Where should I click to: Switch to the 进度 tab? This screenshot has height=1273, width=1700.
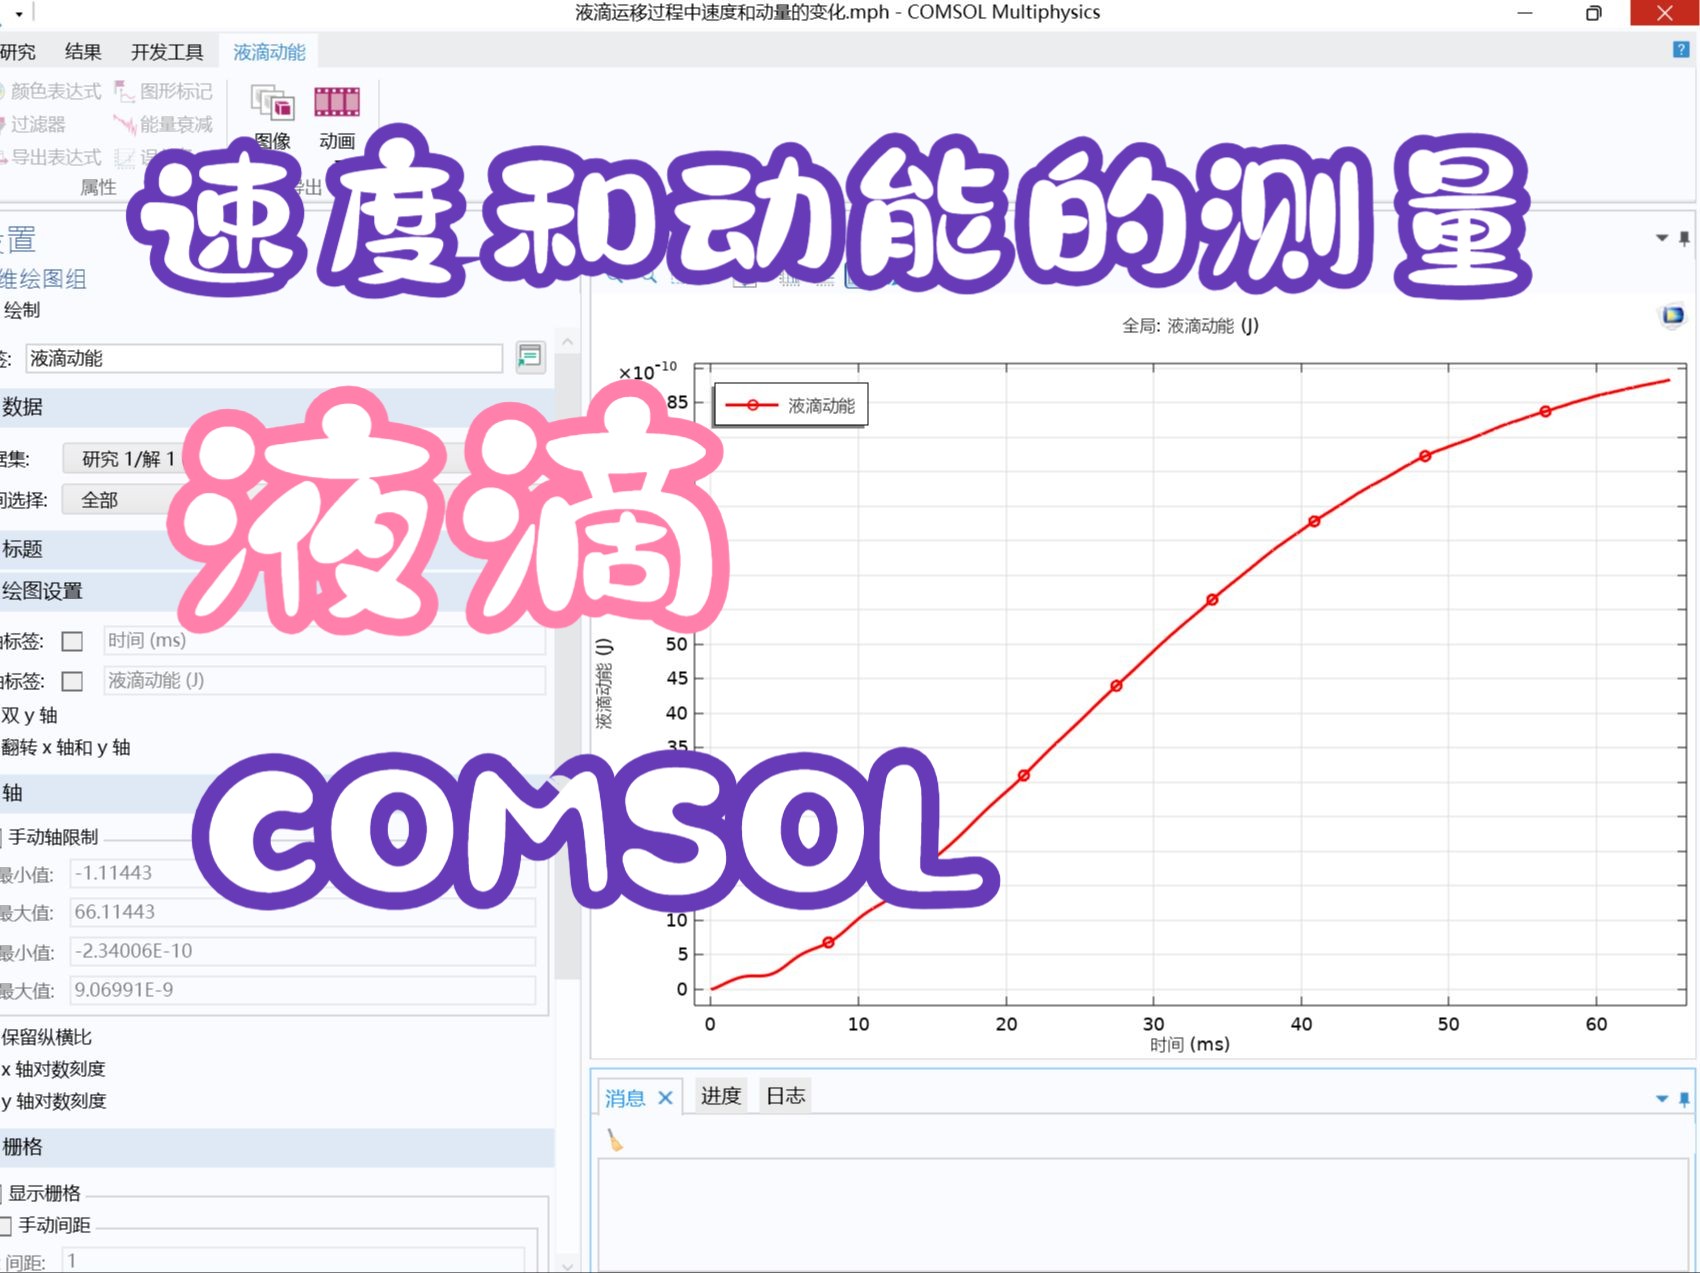[x=721, y=1095]
